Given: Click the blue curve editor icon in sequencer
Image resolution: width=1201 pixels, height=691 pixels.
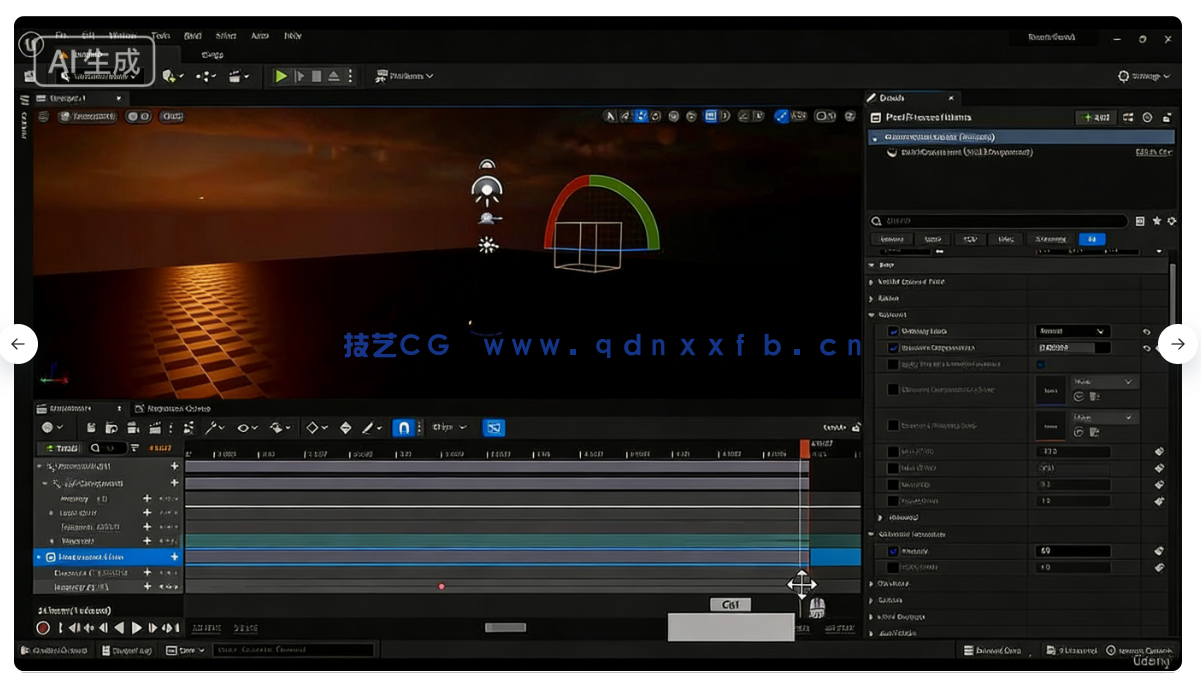Looking at the screenshot, I should click(493, 428).
